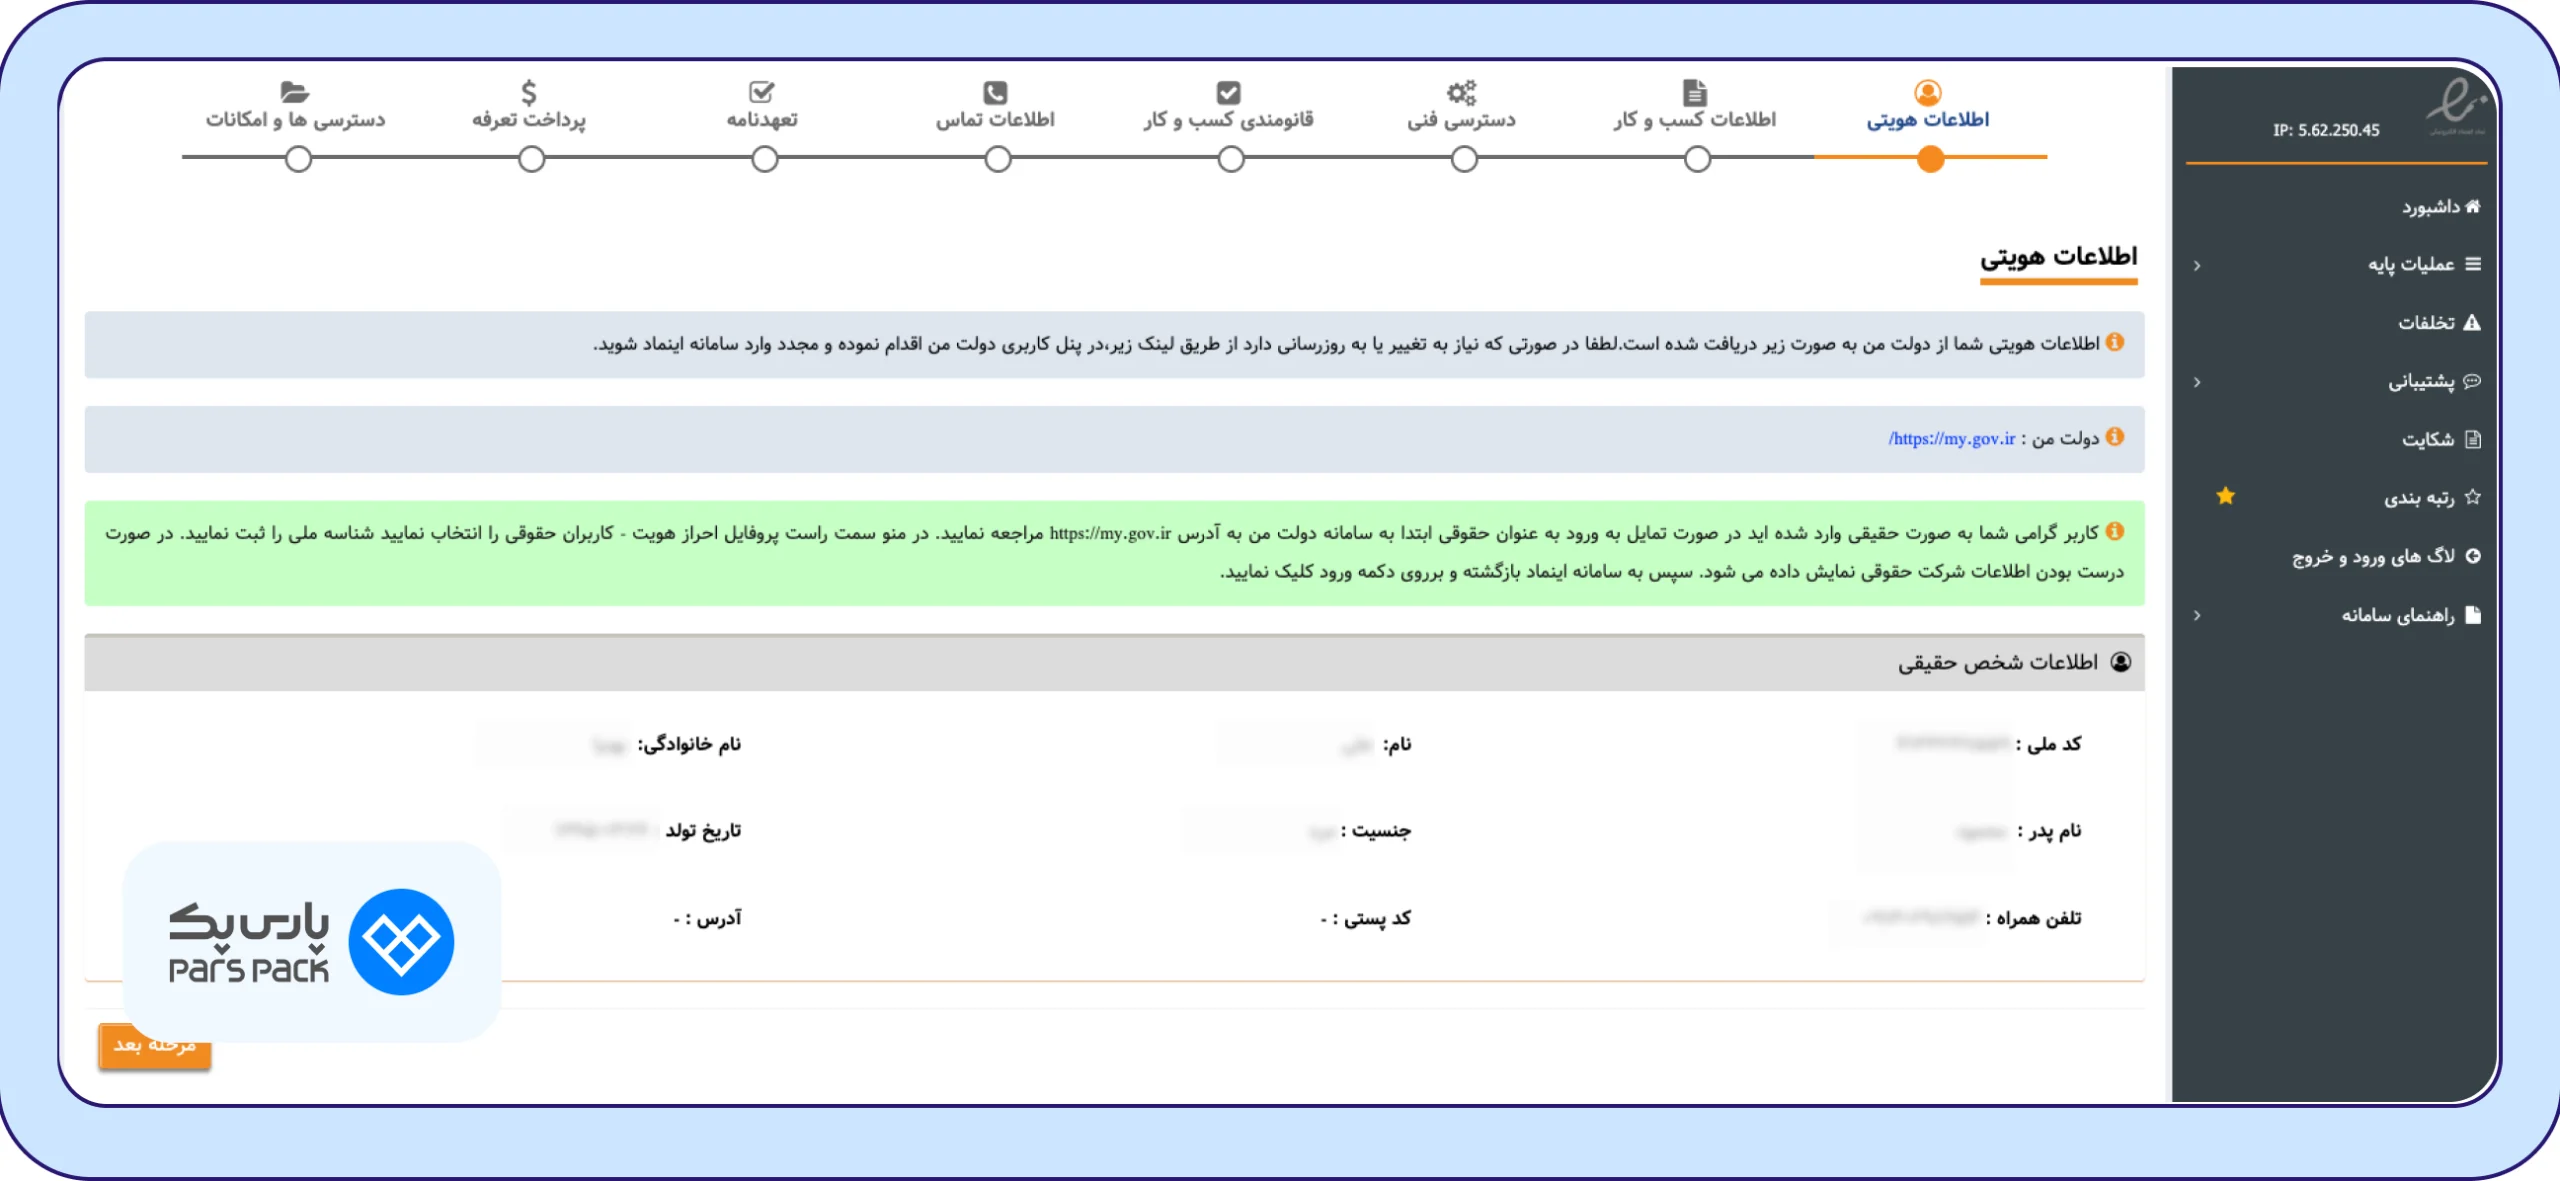
Task: Click the file icon beside راهنمای سامانه
Action: pyautogui.click(x=2473, y=614)
